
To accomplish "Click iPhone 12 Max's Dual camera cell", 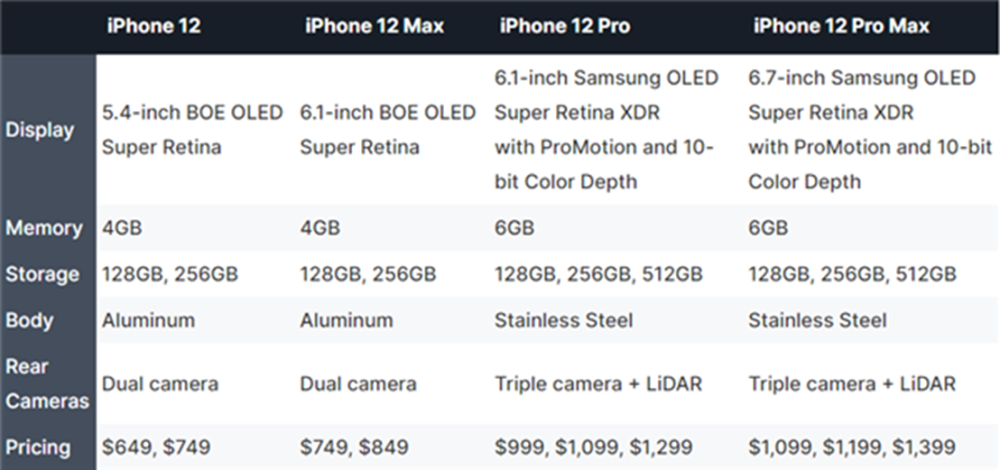I will pos(358,384).
